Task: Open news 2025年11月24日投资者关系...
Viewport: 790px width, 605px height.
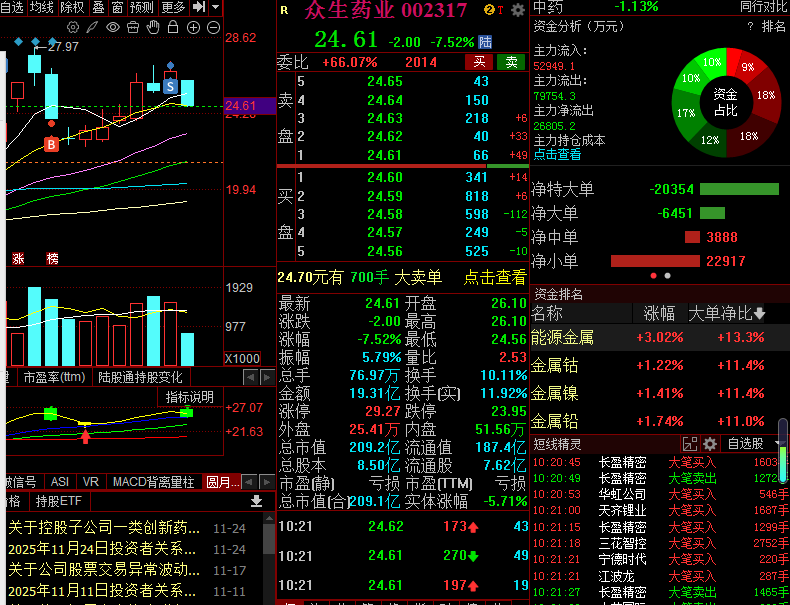Action: point(102,549)
